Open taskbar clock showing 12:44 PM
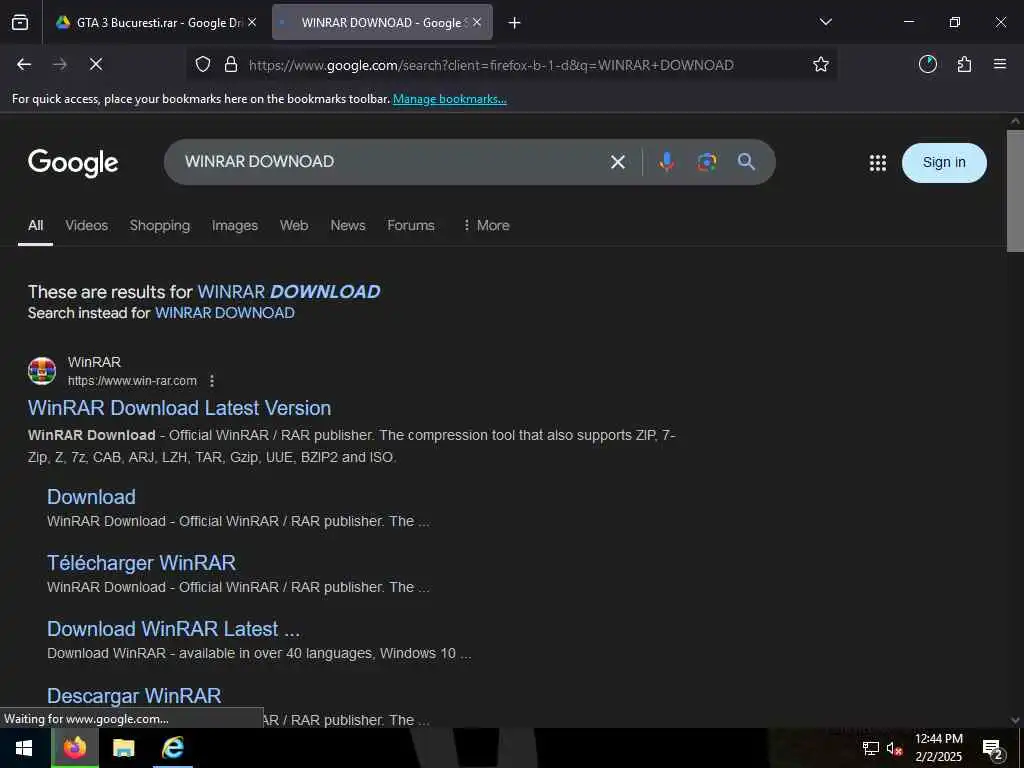The height and width of the screenshot is (768, 1024). click(x=938, y=748)
